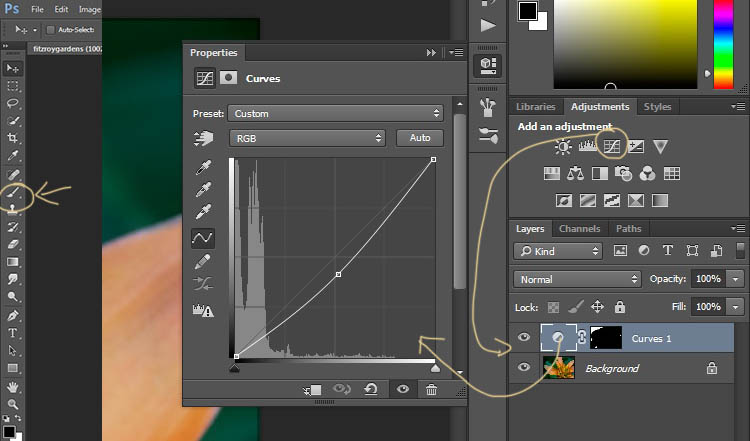Click the Curves adjustment icon
The image size is (750, 441).
[x=611, y=147]
